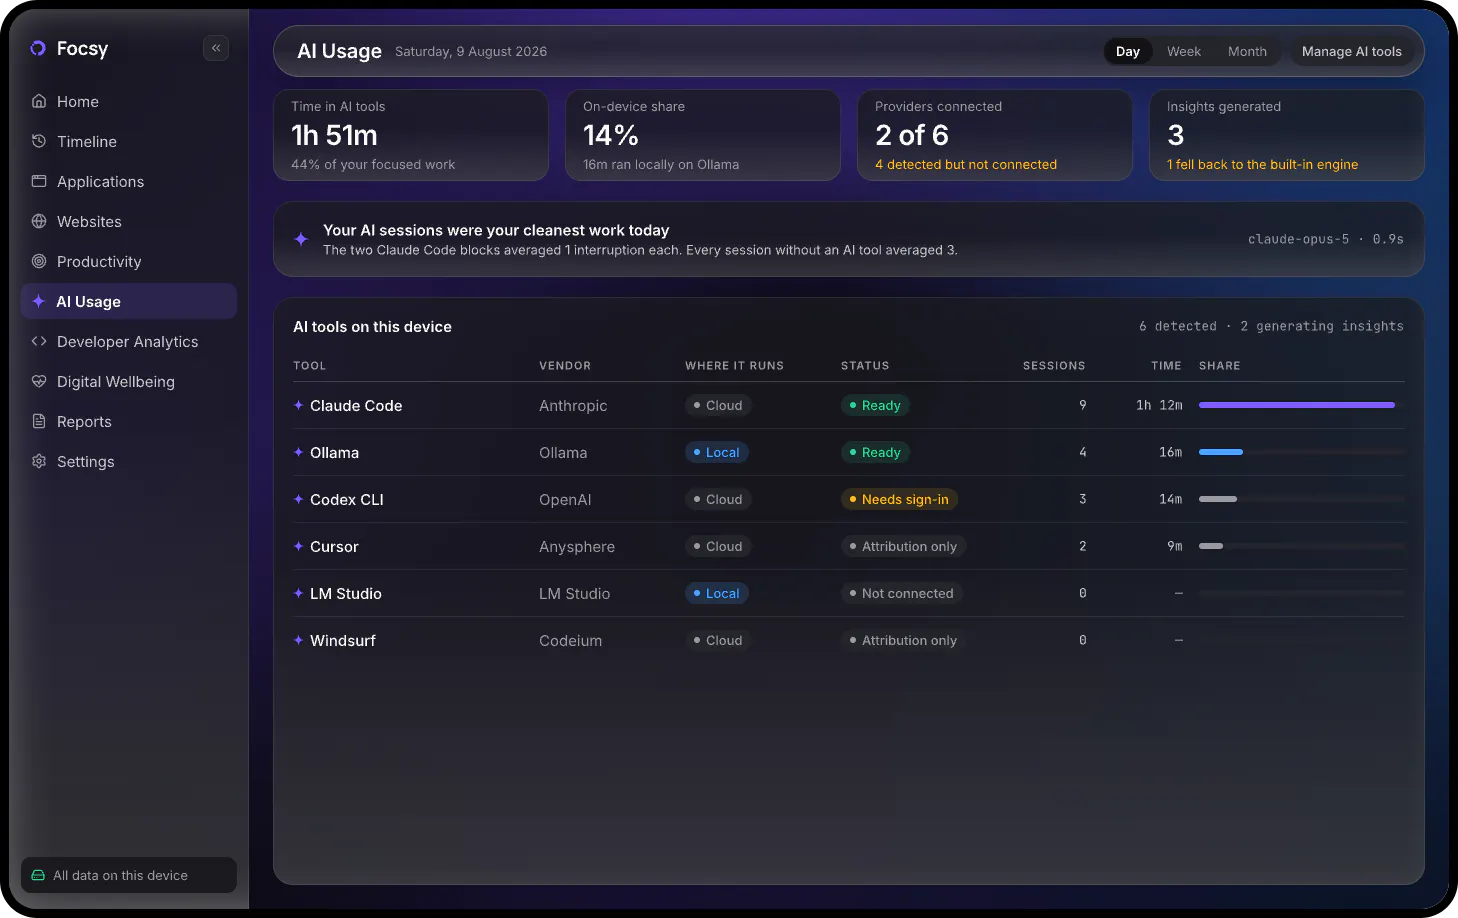The height and width of the screenshot is (918, 1458).
Task: Click the AI Usage sparkle icon in sidebar
Action: point(39,301)
